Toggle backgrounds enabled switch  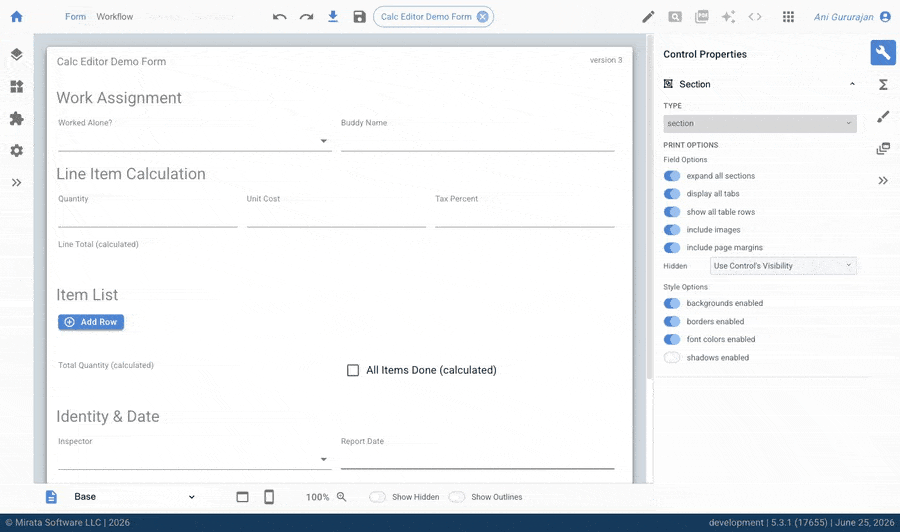pos(672,303)
